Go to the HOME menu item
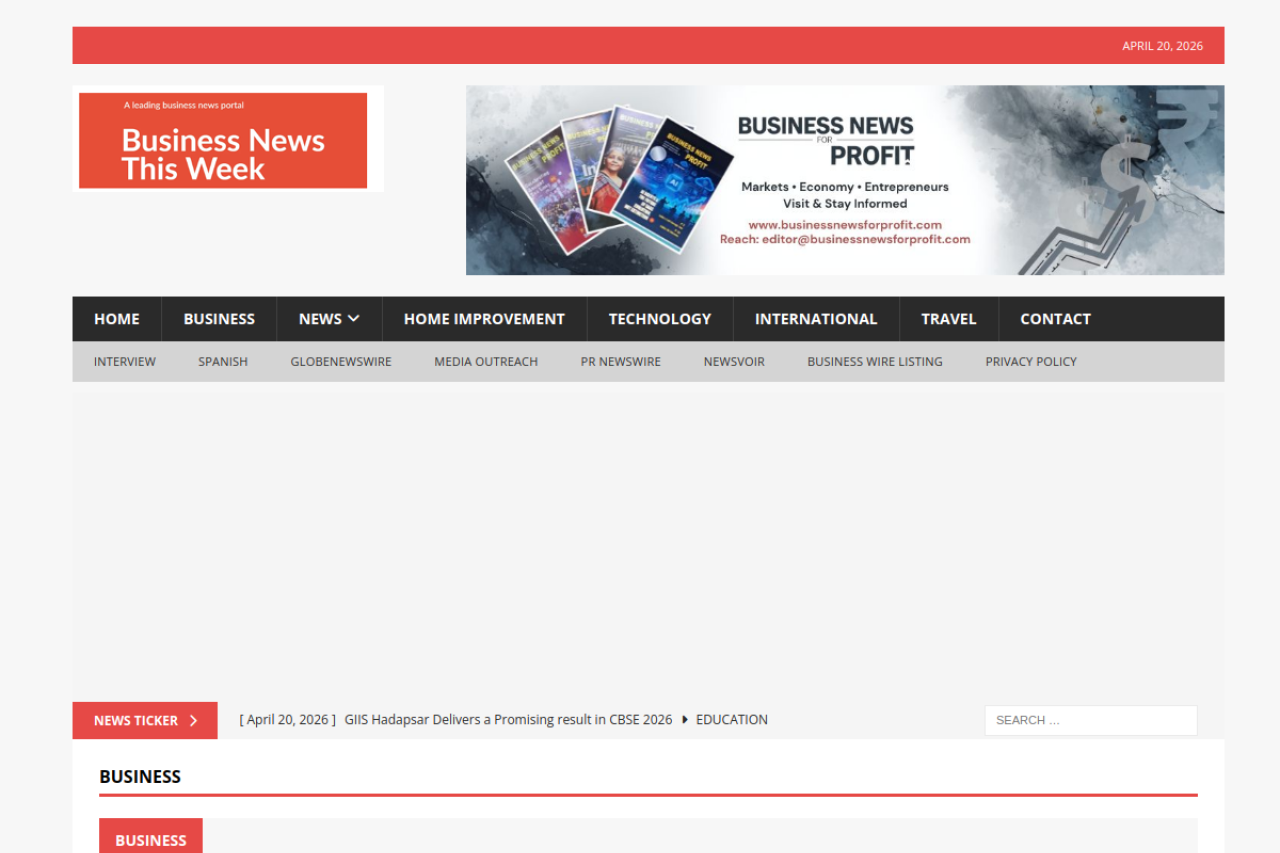 [117, 319]
